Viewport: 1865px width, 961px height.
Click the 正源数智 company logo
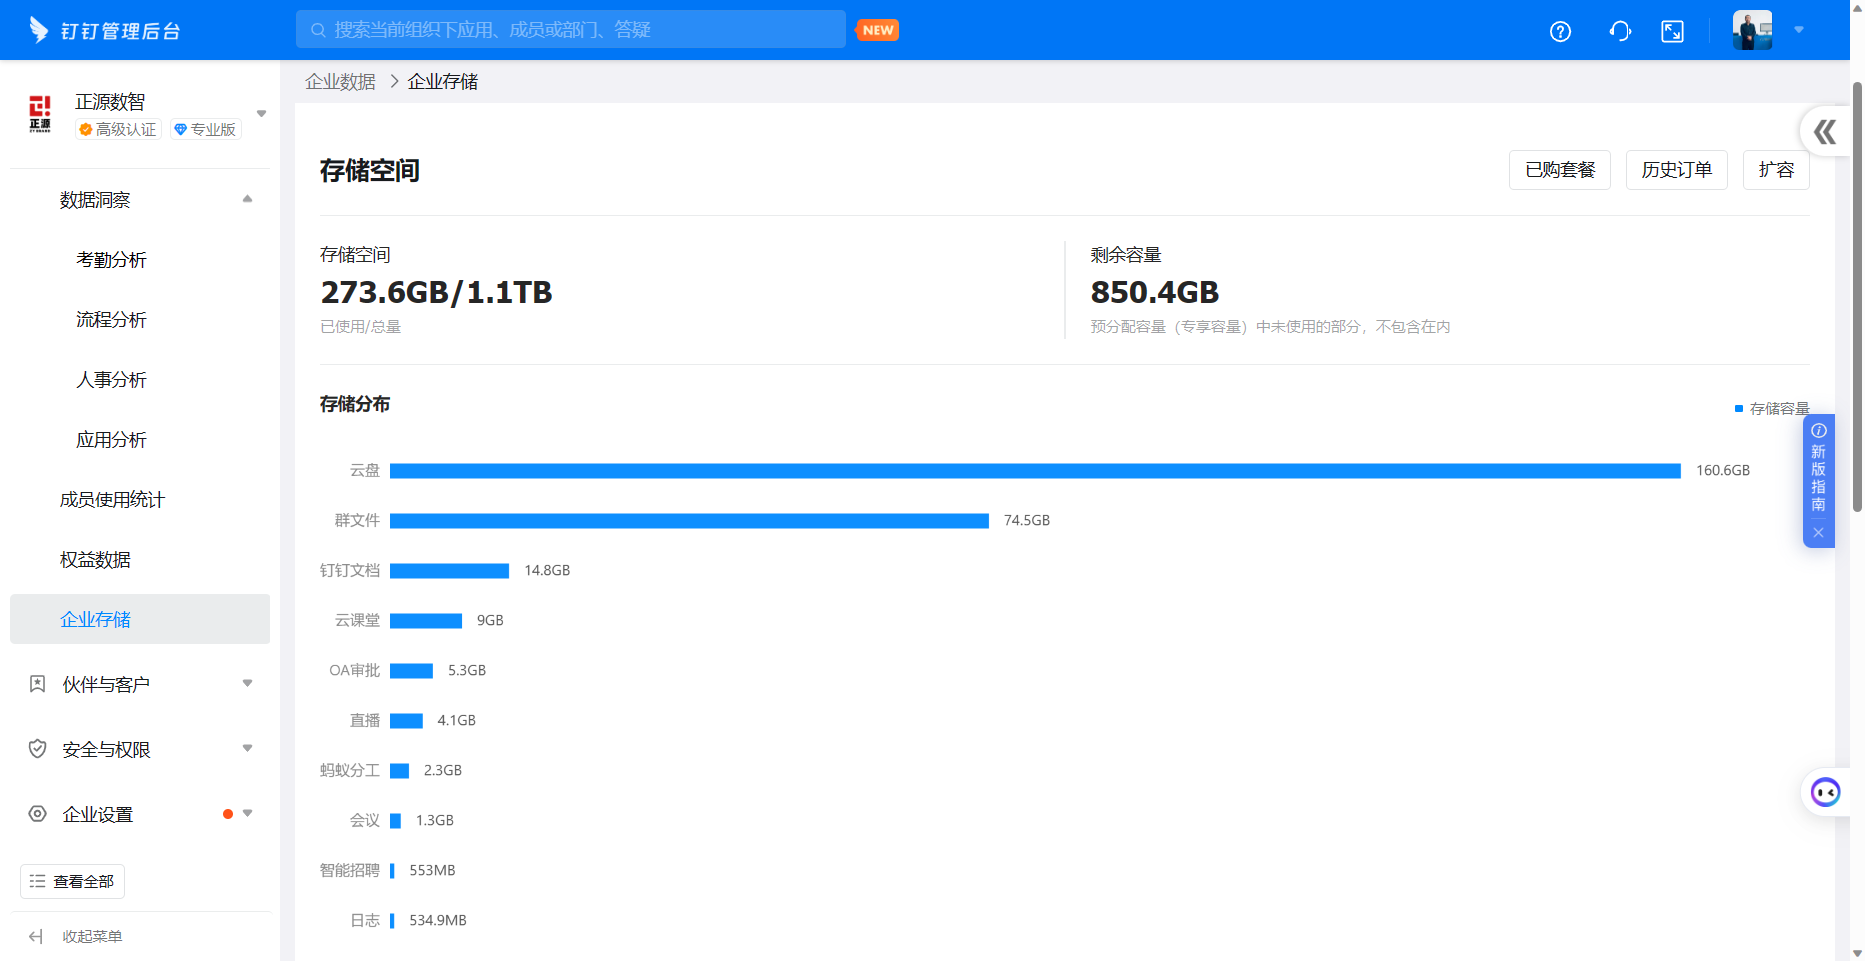coord(40,114)
